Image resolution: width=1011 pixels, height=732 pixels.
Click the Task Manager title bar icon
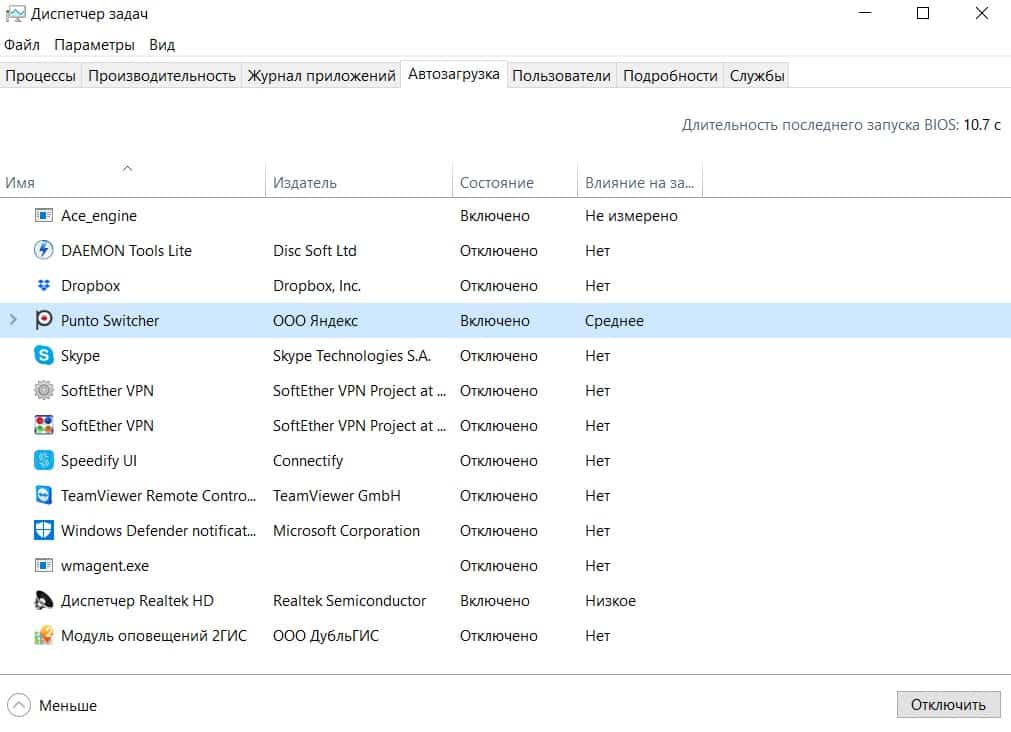(15, 14)
